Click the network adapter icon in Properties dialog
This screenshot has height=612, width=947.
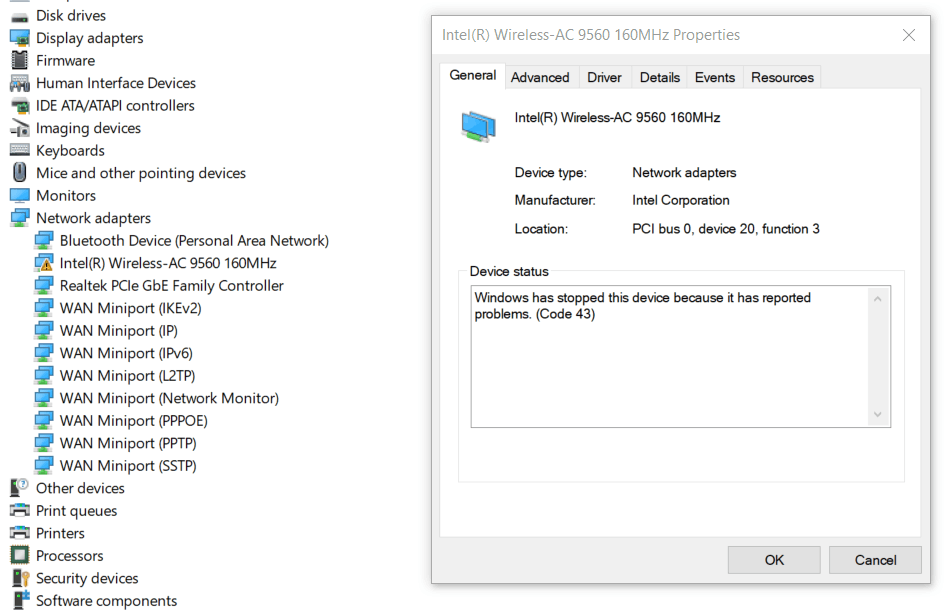coord(478,127)
